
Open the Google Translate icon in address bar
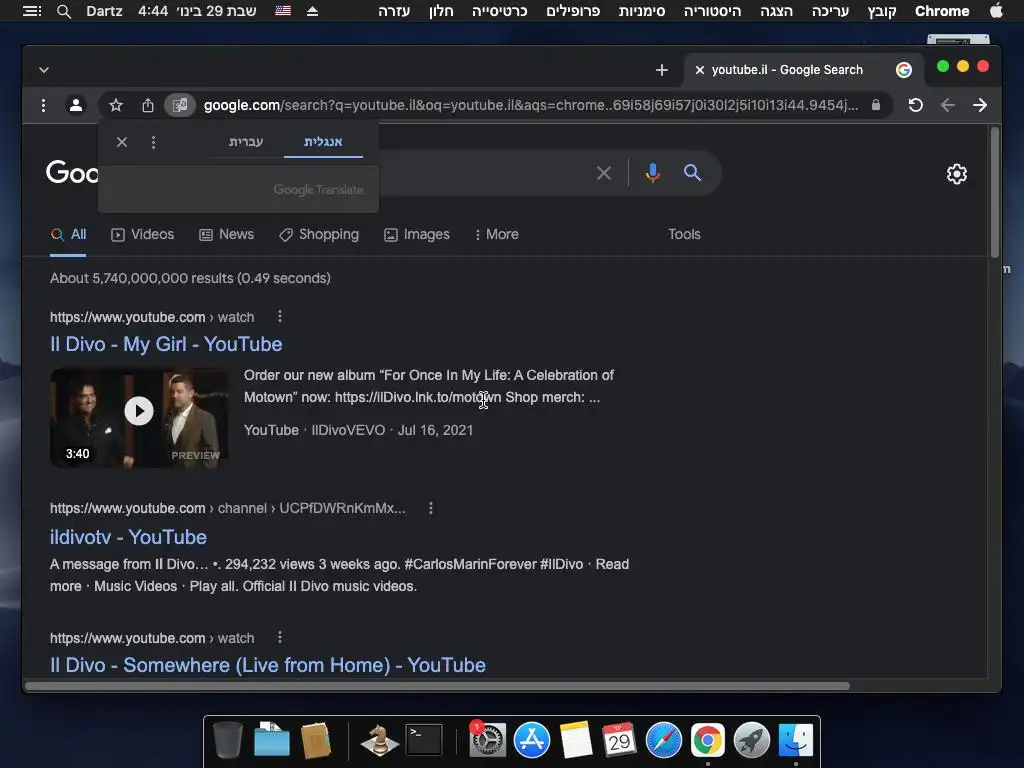(x=180, y=105)
